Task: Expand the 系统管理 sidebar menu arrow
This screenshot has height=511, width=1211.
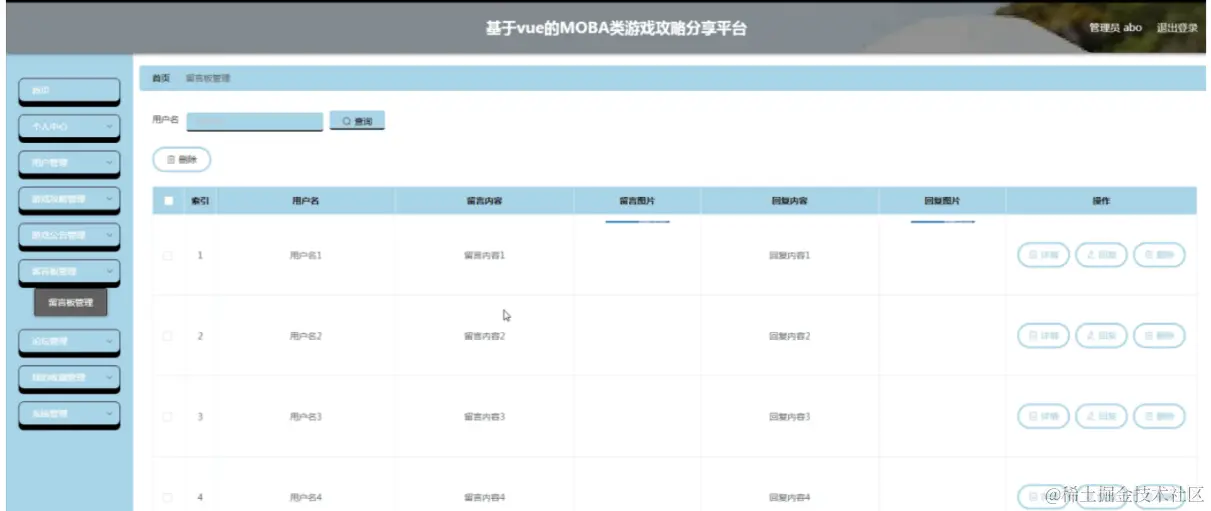Action: click(108, 413)
